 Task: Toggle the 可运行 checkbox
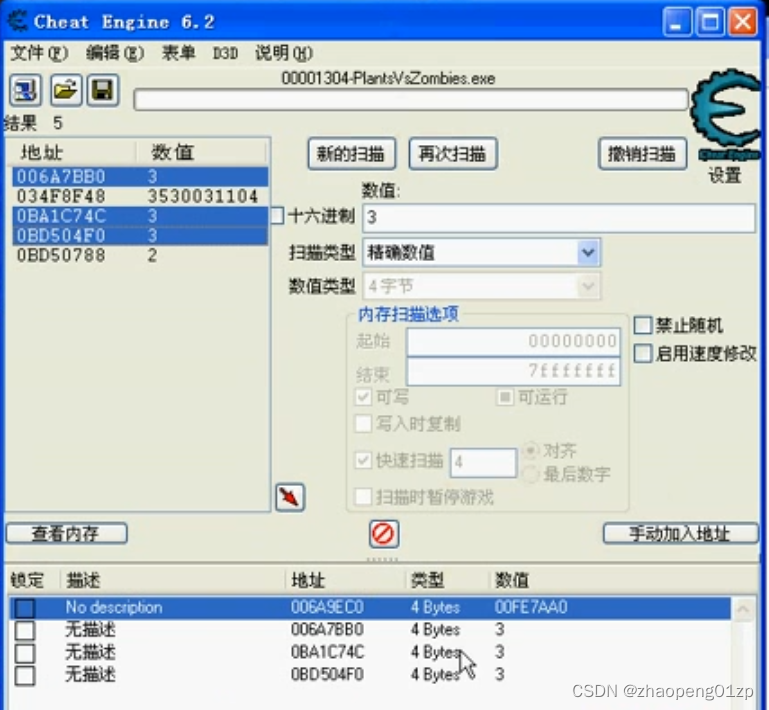pos(505,397)
